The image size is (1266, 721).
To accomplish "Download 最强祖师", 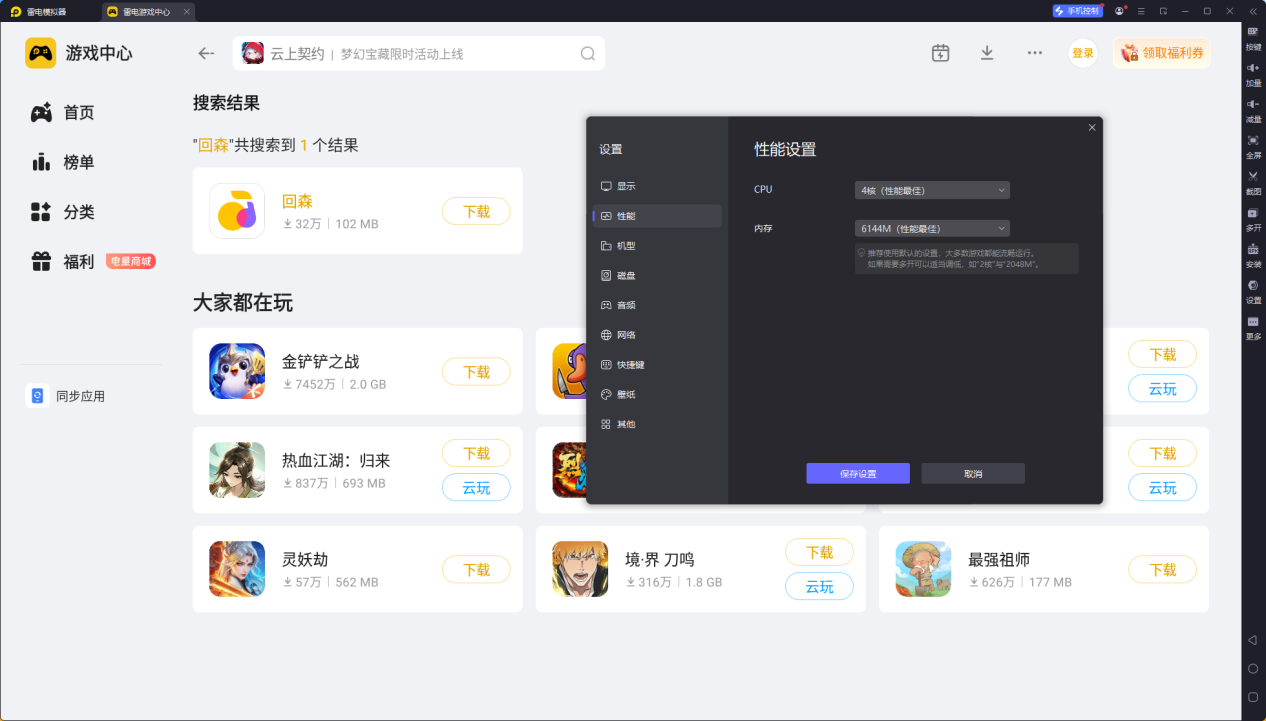I will [x=1162, y=569].
